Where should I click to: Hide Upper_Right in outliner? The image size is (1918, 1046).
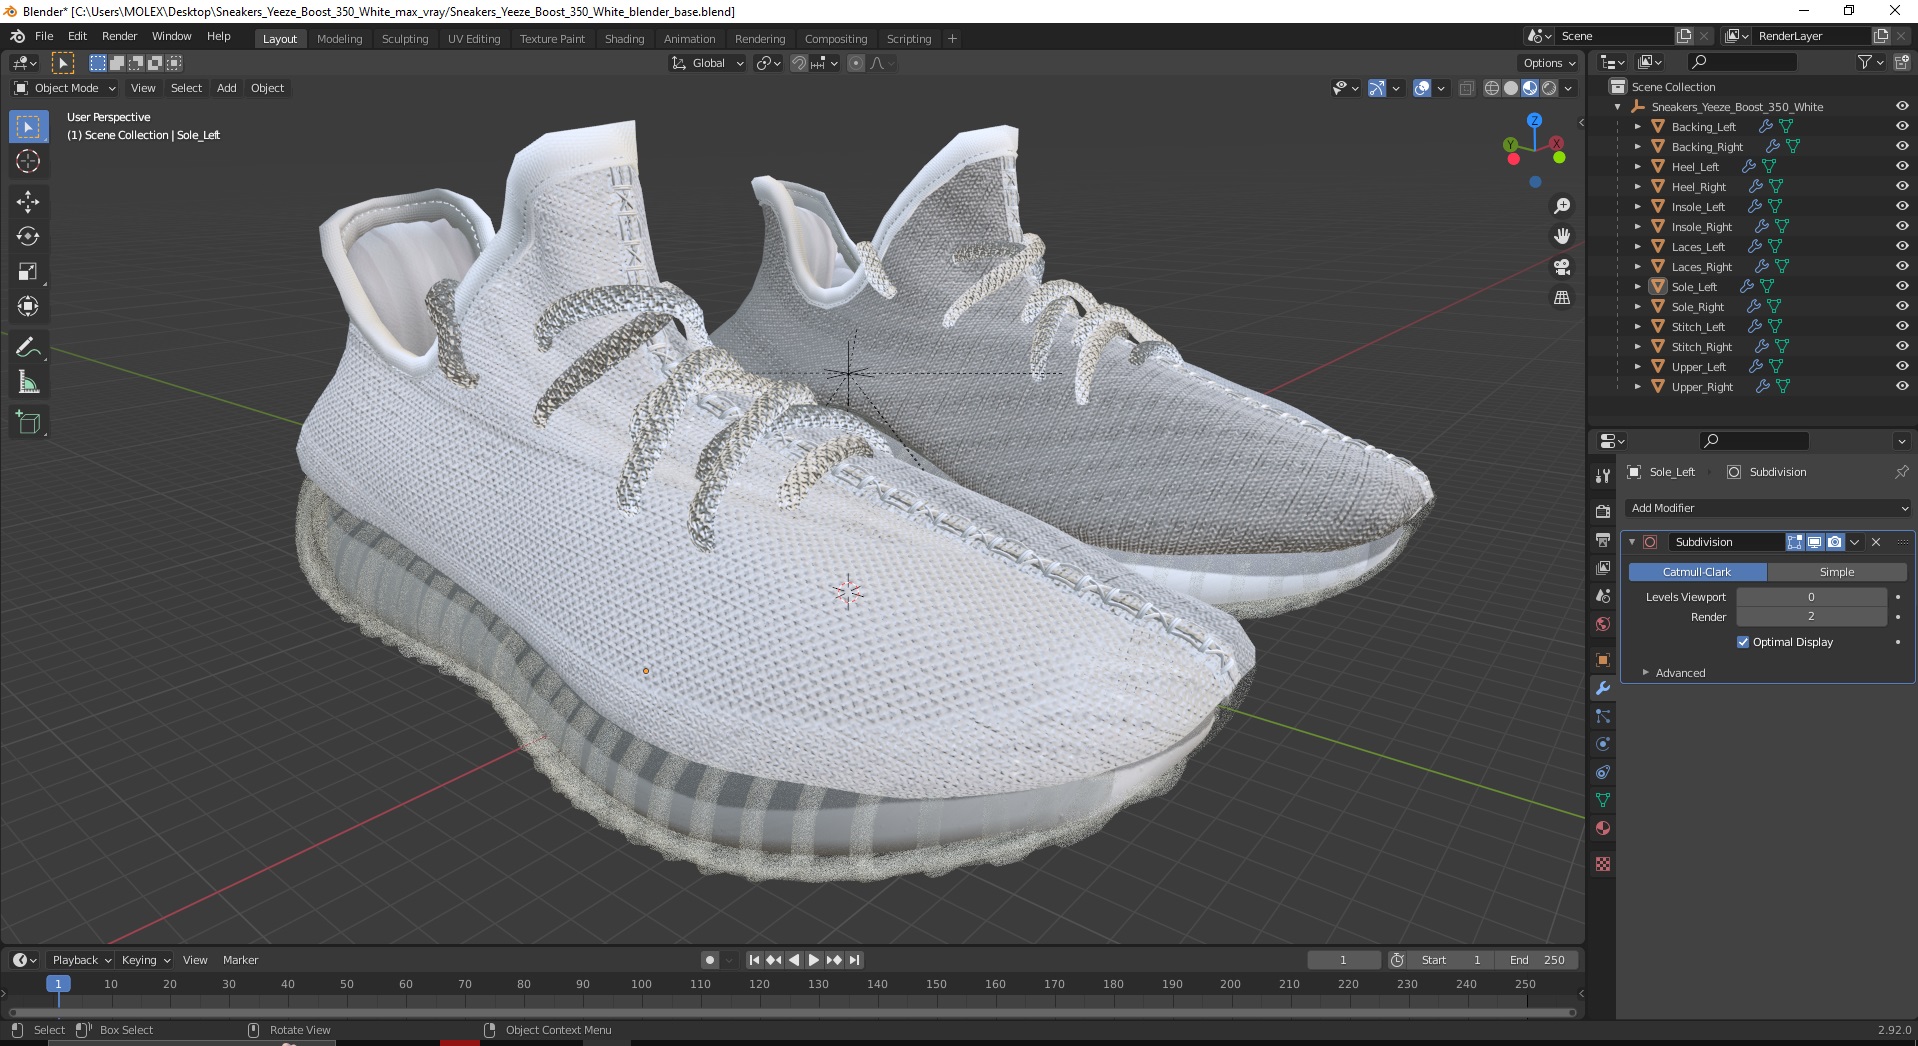tap(1902, 386)
